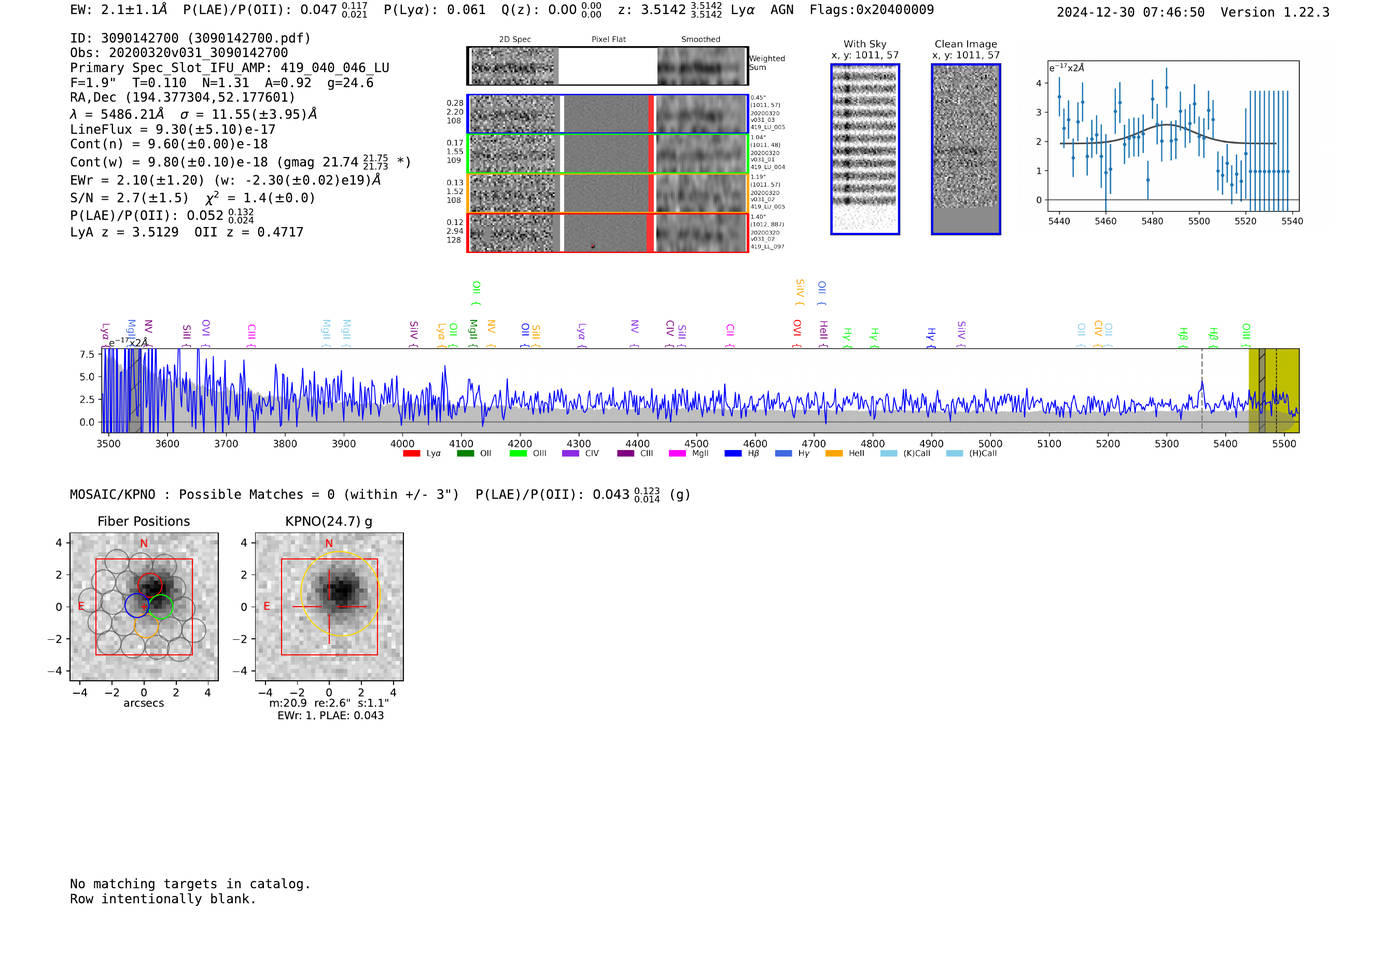Click the green-bordered 2D spectrum fiber row

pyautogui.click(x=607, y=154)
